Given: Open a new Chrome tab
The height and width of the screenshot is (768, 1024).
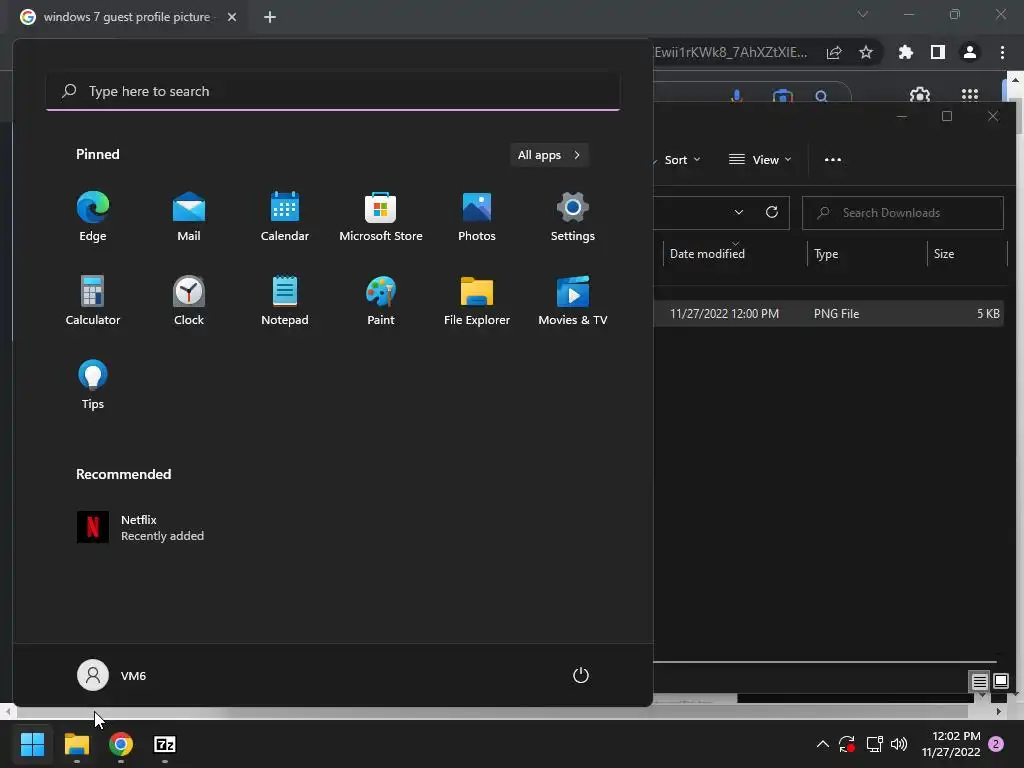Looking at the screenshot, I should pos(270,17).
